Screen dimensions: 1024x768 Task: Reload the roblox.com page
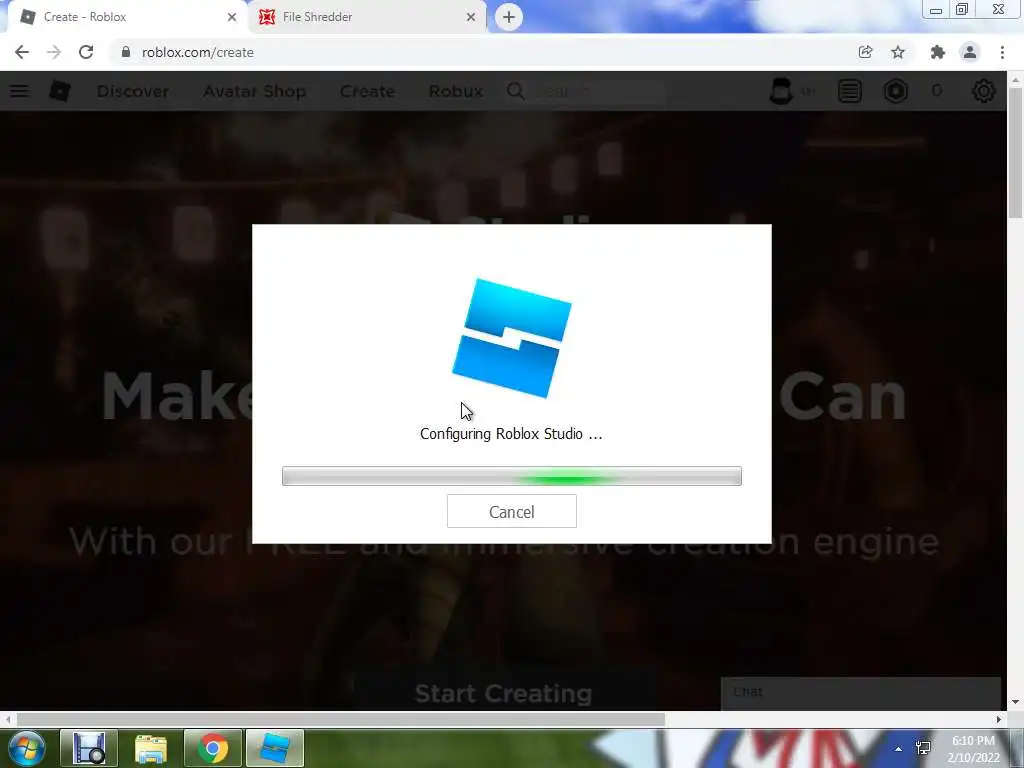(86, 52)
